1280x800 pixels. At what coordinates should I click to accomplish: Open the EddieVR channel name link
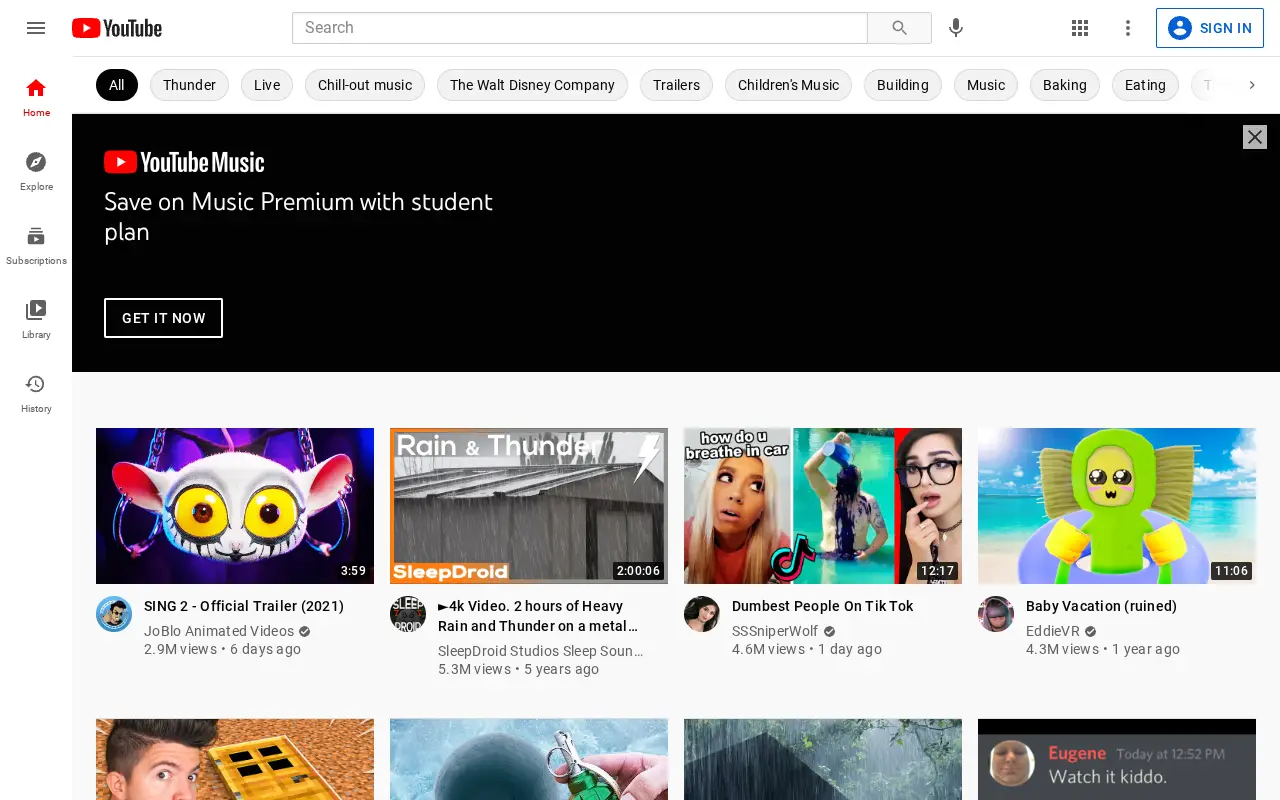pos(1053,631)
